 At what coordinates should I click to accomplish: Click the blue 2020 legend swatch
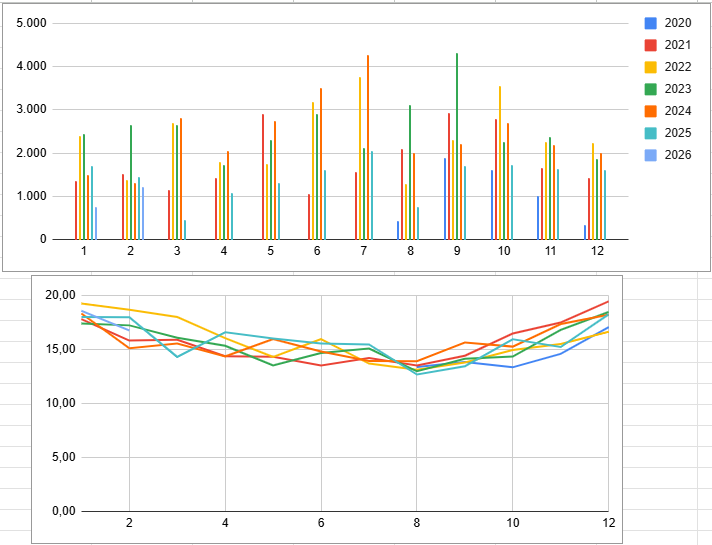coord(651,23)
